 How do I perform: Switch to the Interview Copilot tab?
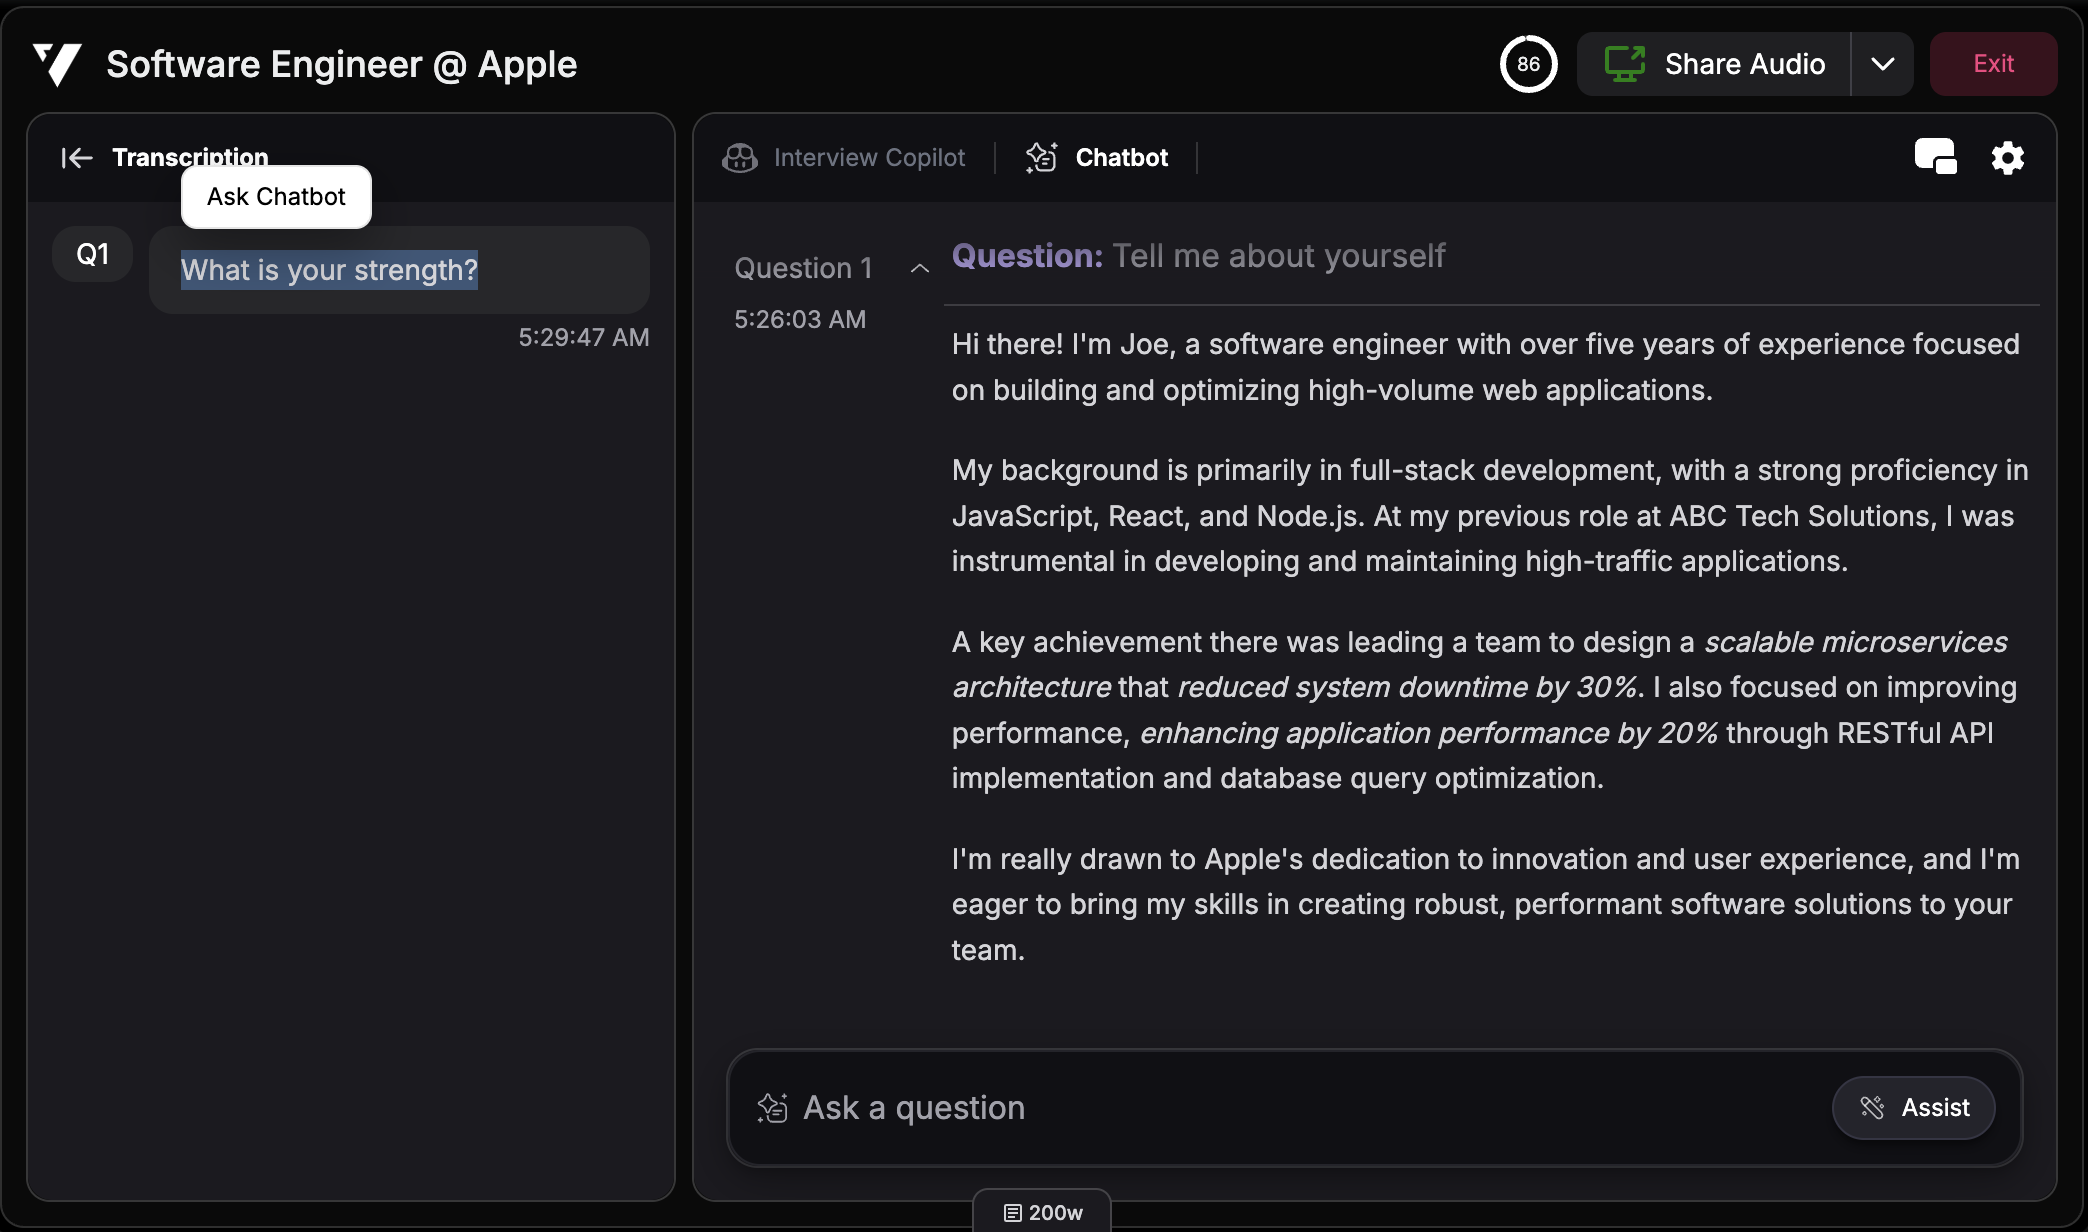coord(868,157)
